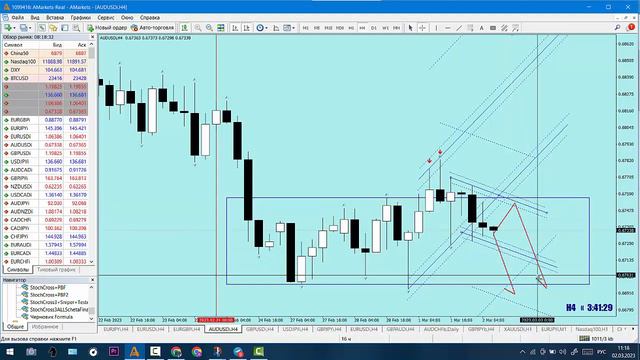The height and width of the screenshot is (360, 640).
Task: Select the H4 timeframe button
Action: tap(362, 28)
